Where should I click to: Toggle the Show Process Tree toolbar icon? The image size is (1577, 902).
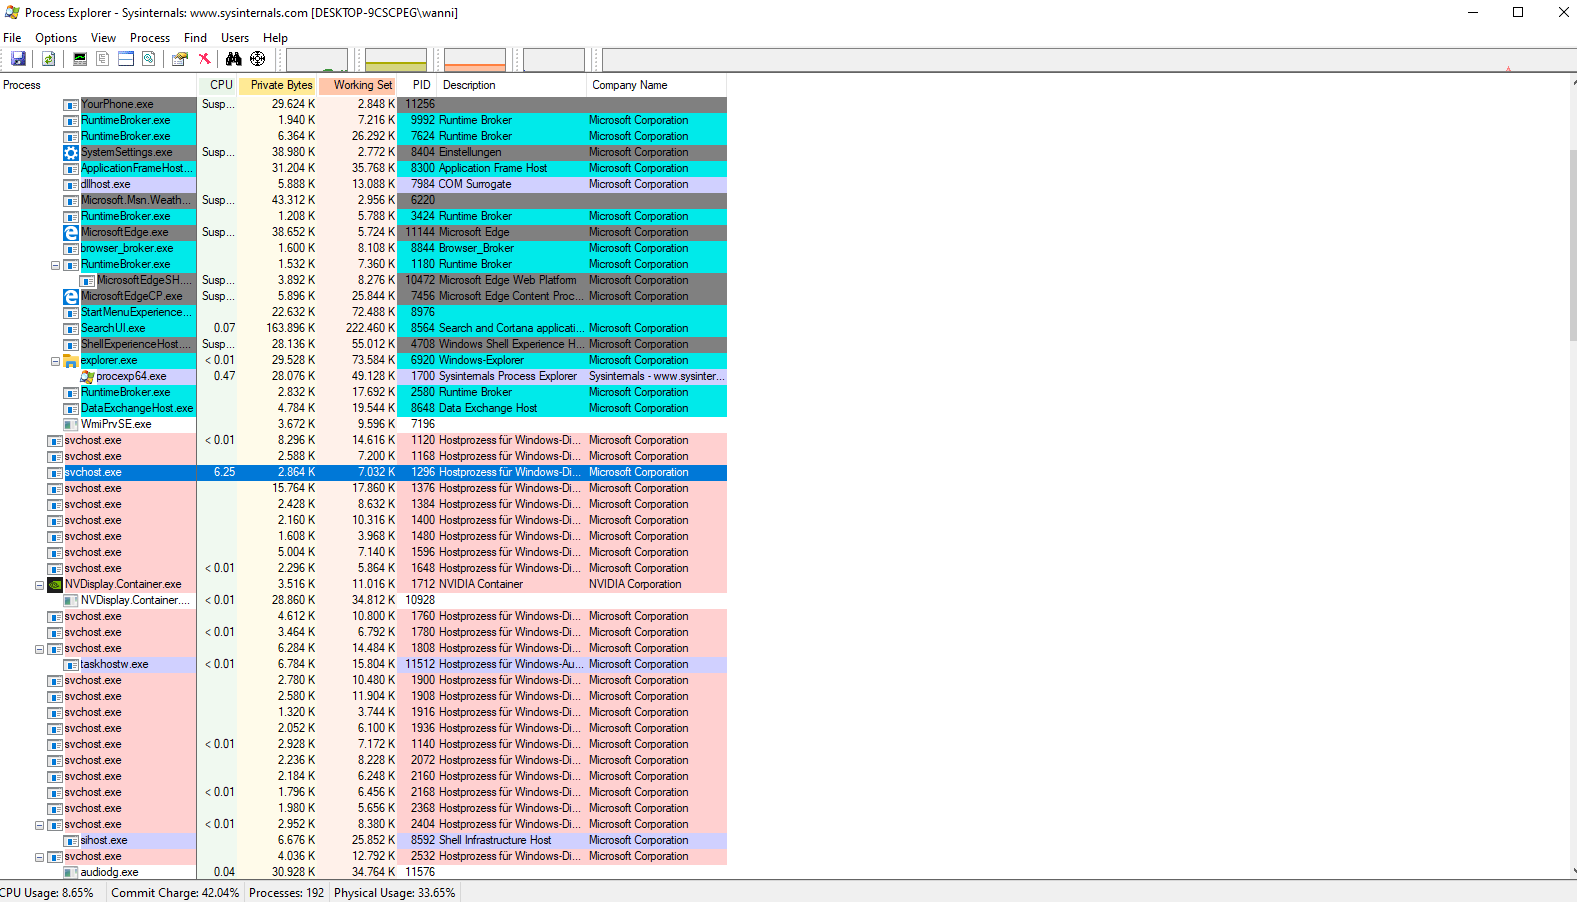tap(103, 59)
